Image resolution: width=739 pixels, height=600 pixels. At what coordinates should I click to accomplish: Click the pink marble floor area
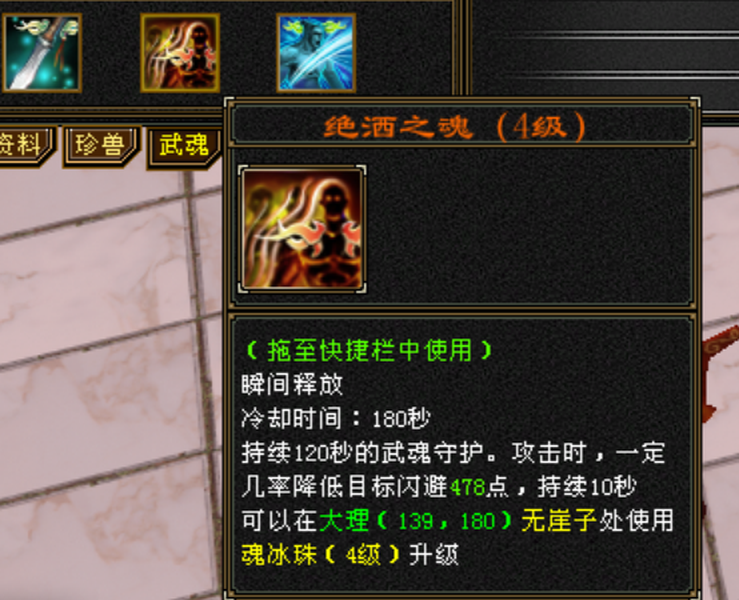pyautogui.click(x=94, y=377)
